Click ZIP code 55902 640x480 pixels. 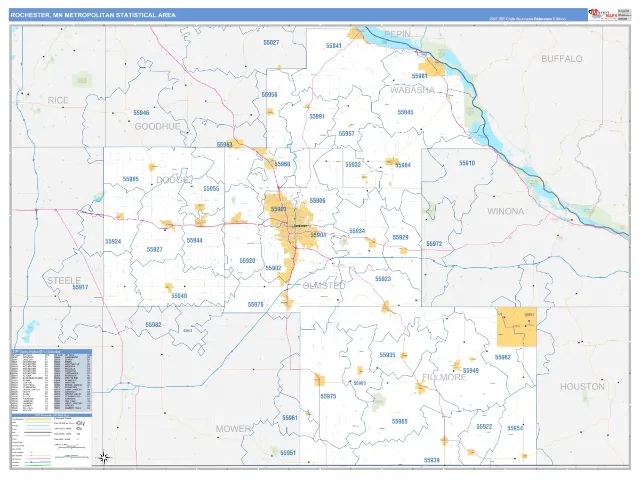coord(273,268)
